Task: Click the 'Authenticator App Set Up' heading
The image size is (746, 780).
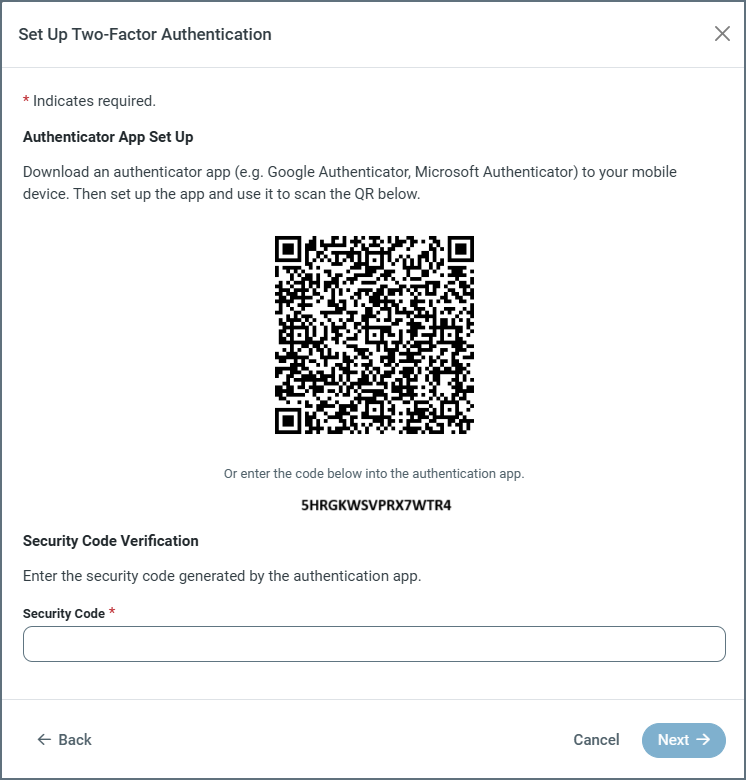Action: point(115,136)
